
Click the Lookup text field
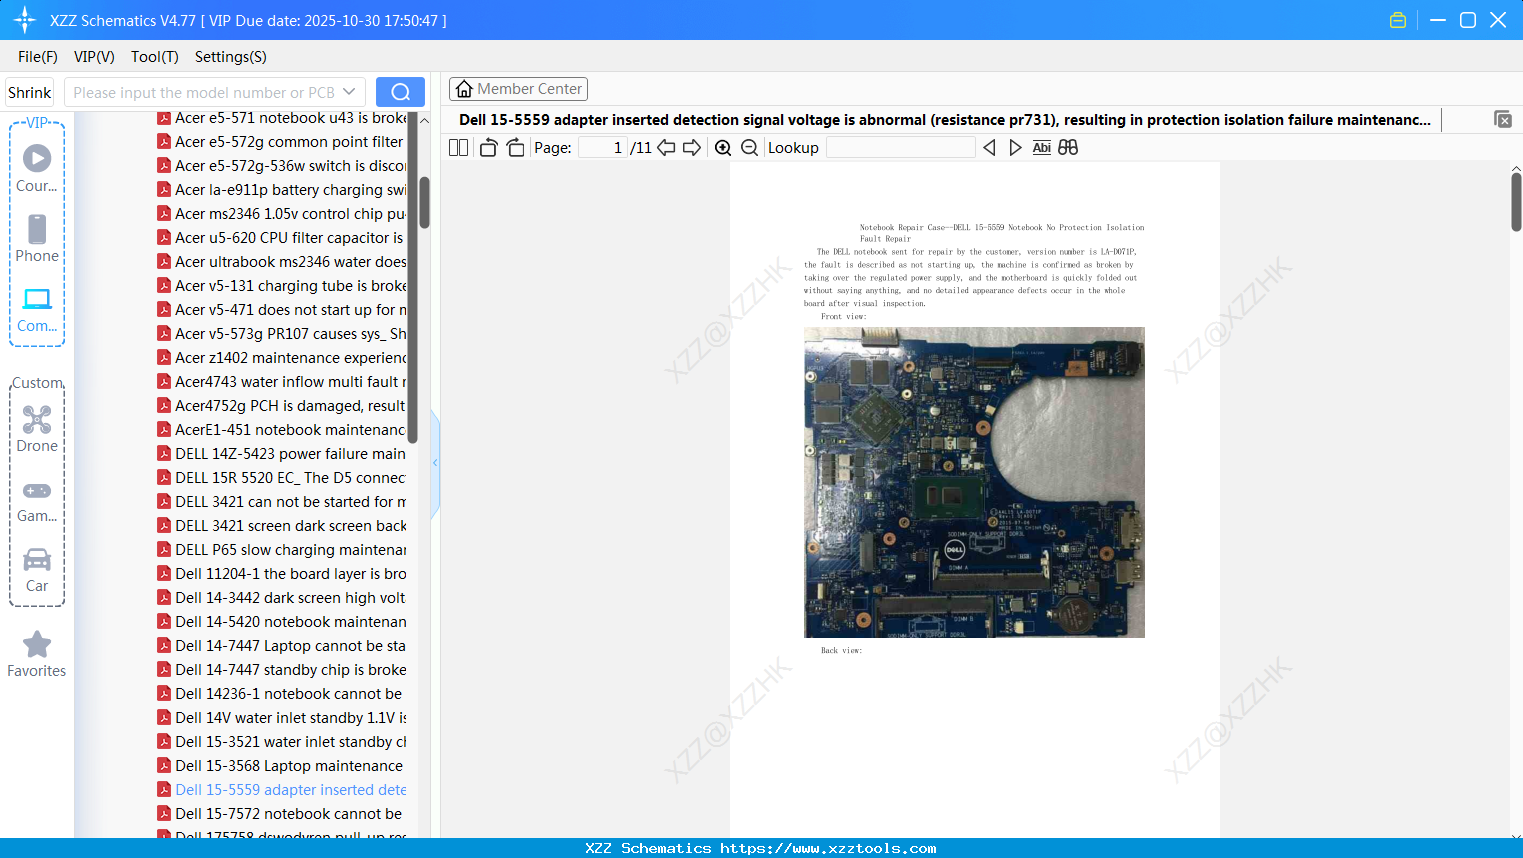point(900,148)
